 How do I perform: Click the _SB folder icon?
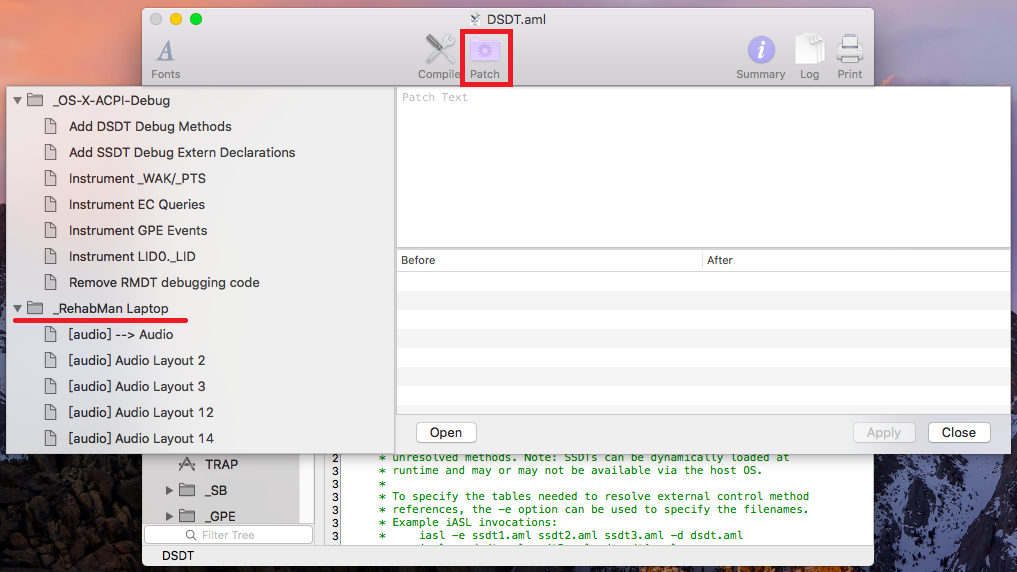[187, 490]
